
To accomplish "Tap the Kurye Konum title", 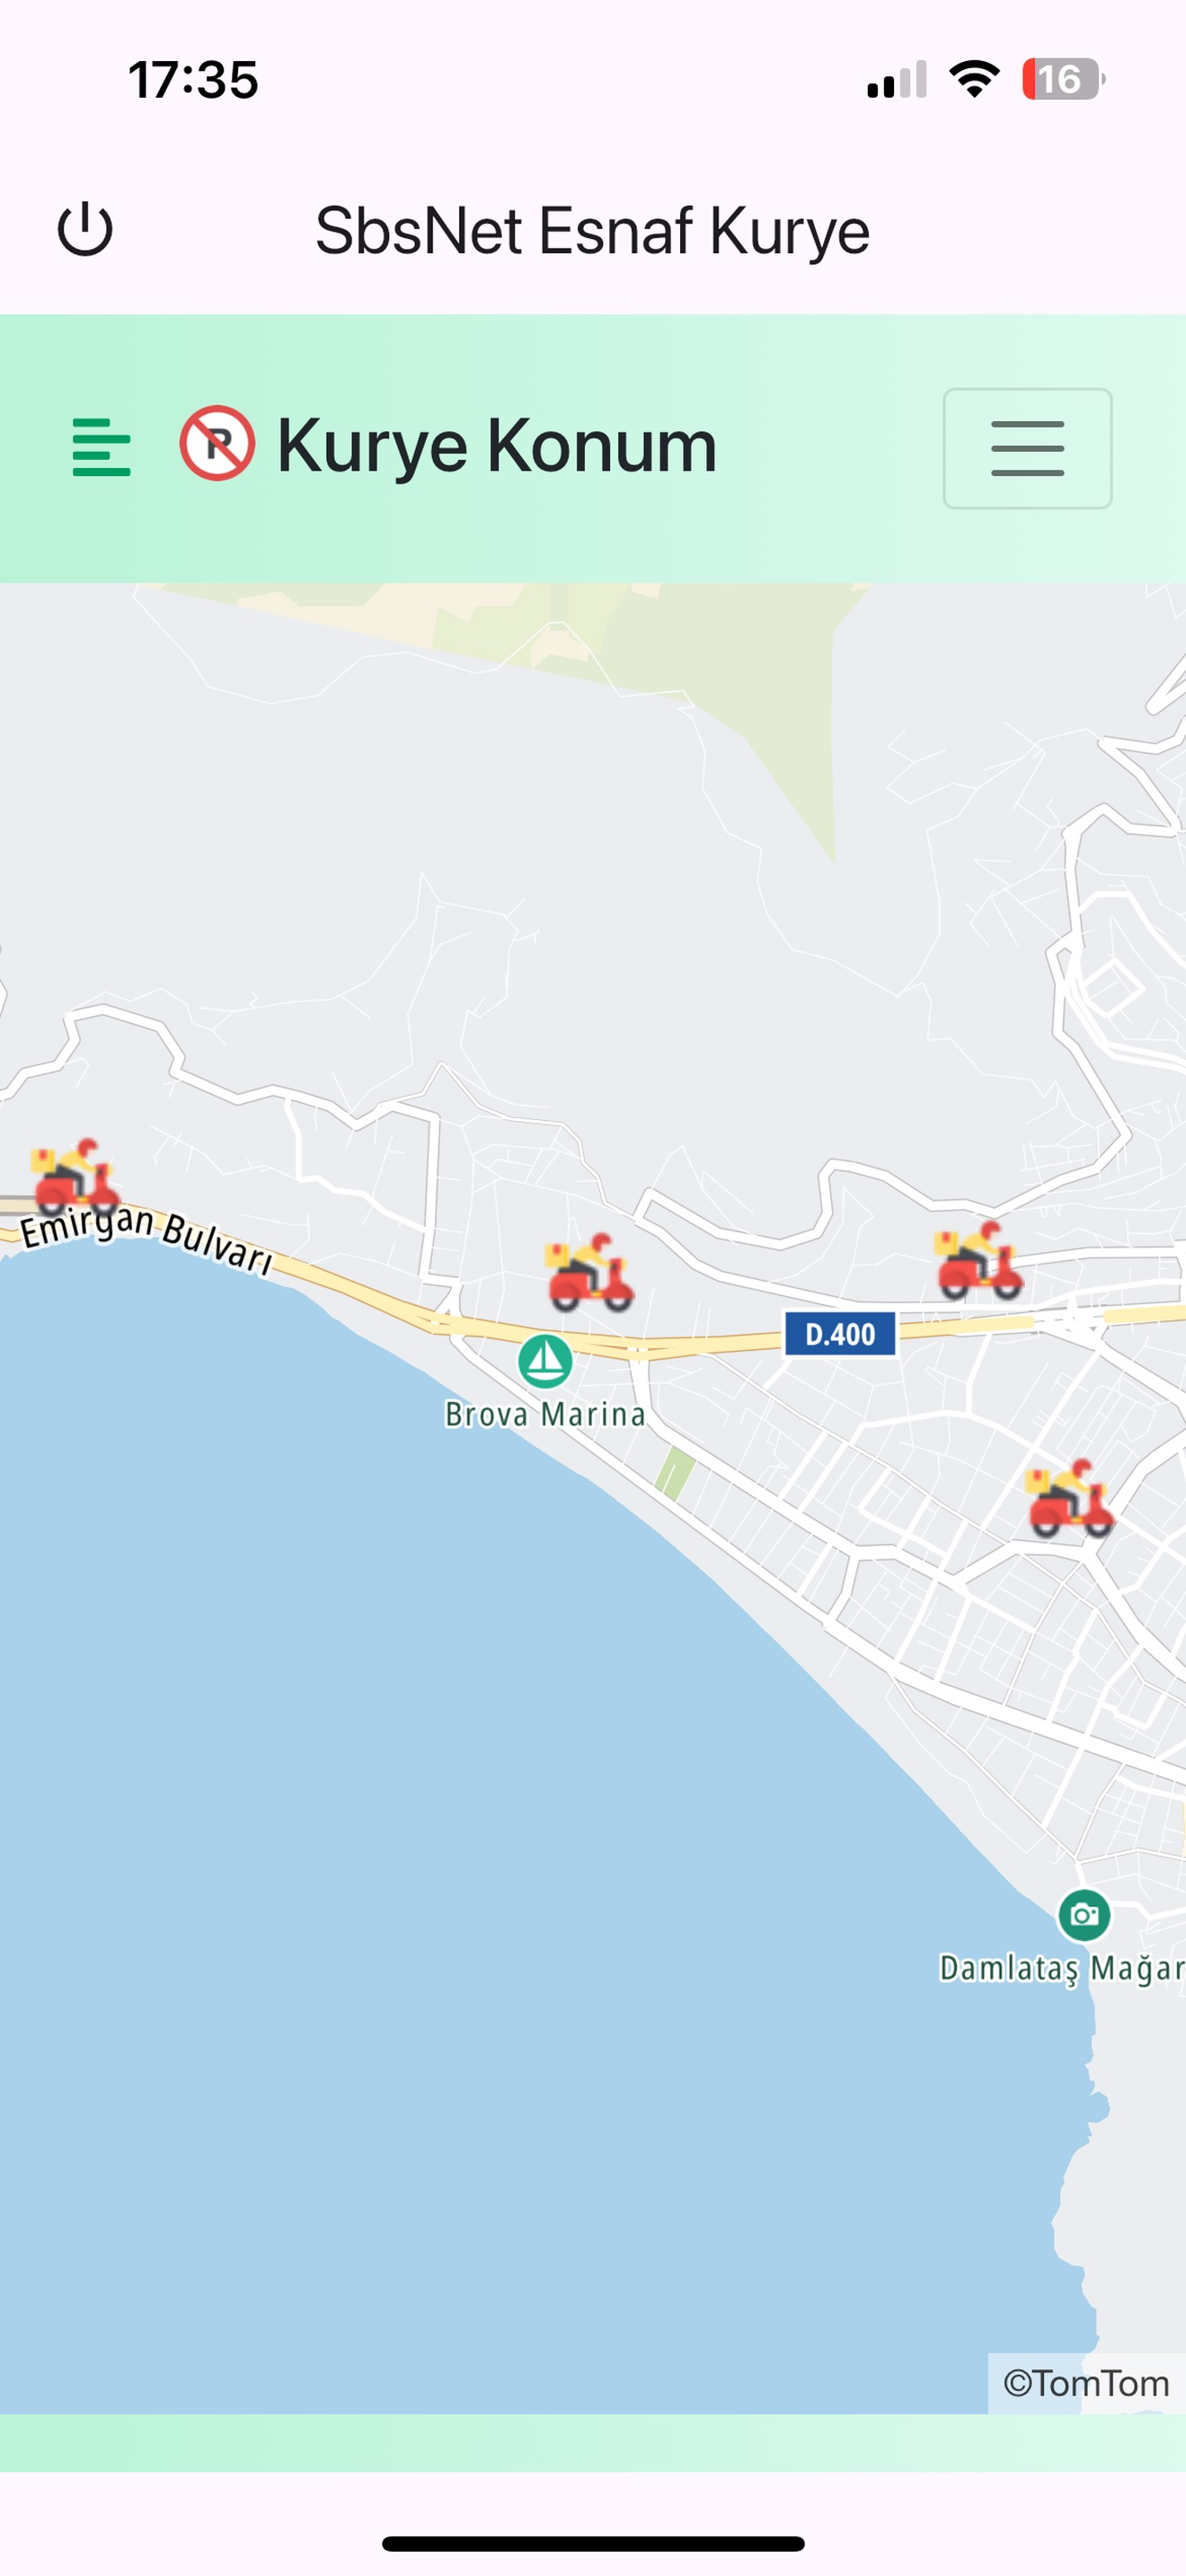I will pos(497,445).
